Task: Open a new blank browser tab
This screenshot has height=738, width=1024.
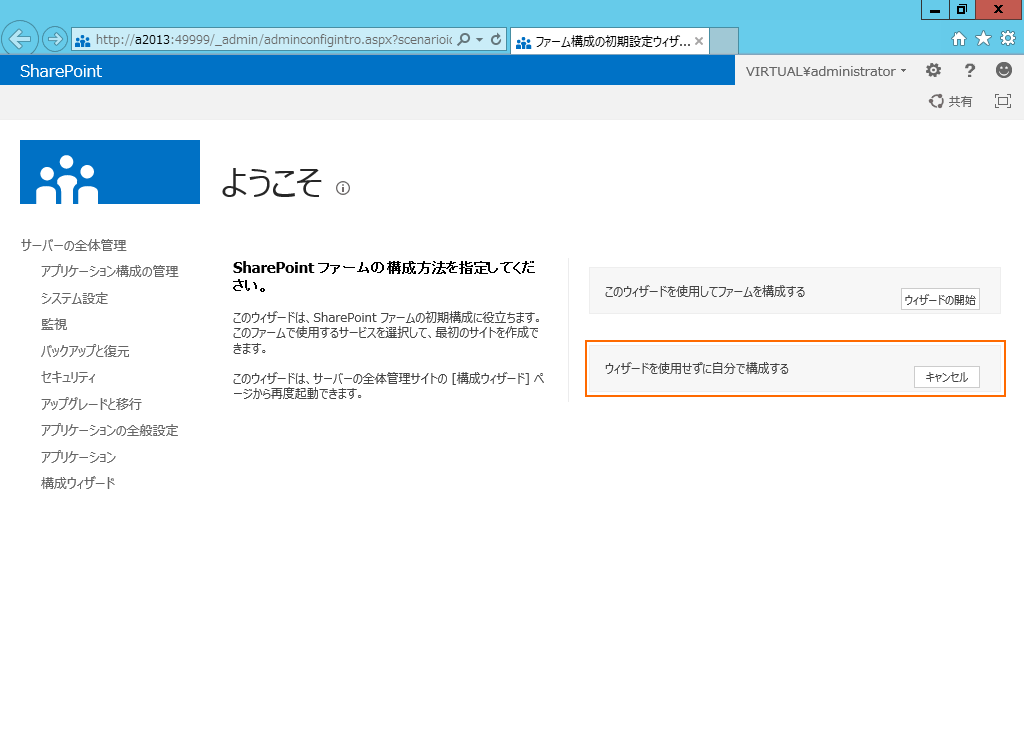Action: click(724, 40)
